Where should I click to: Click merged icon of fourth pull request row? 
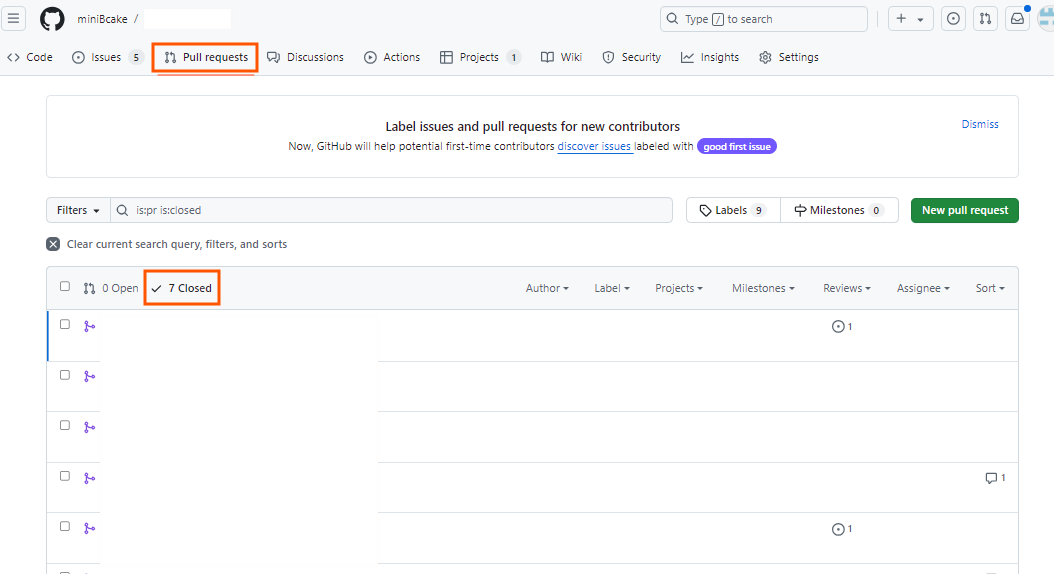tap(89, 479)
